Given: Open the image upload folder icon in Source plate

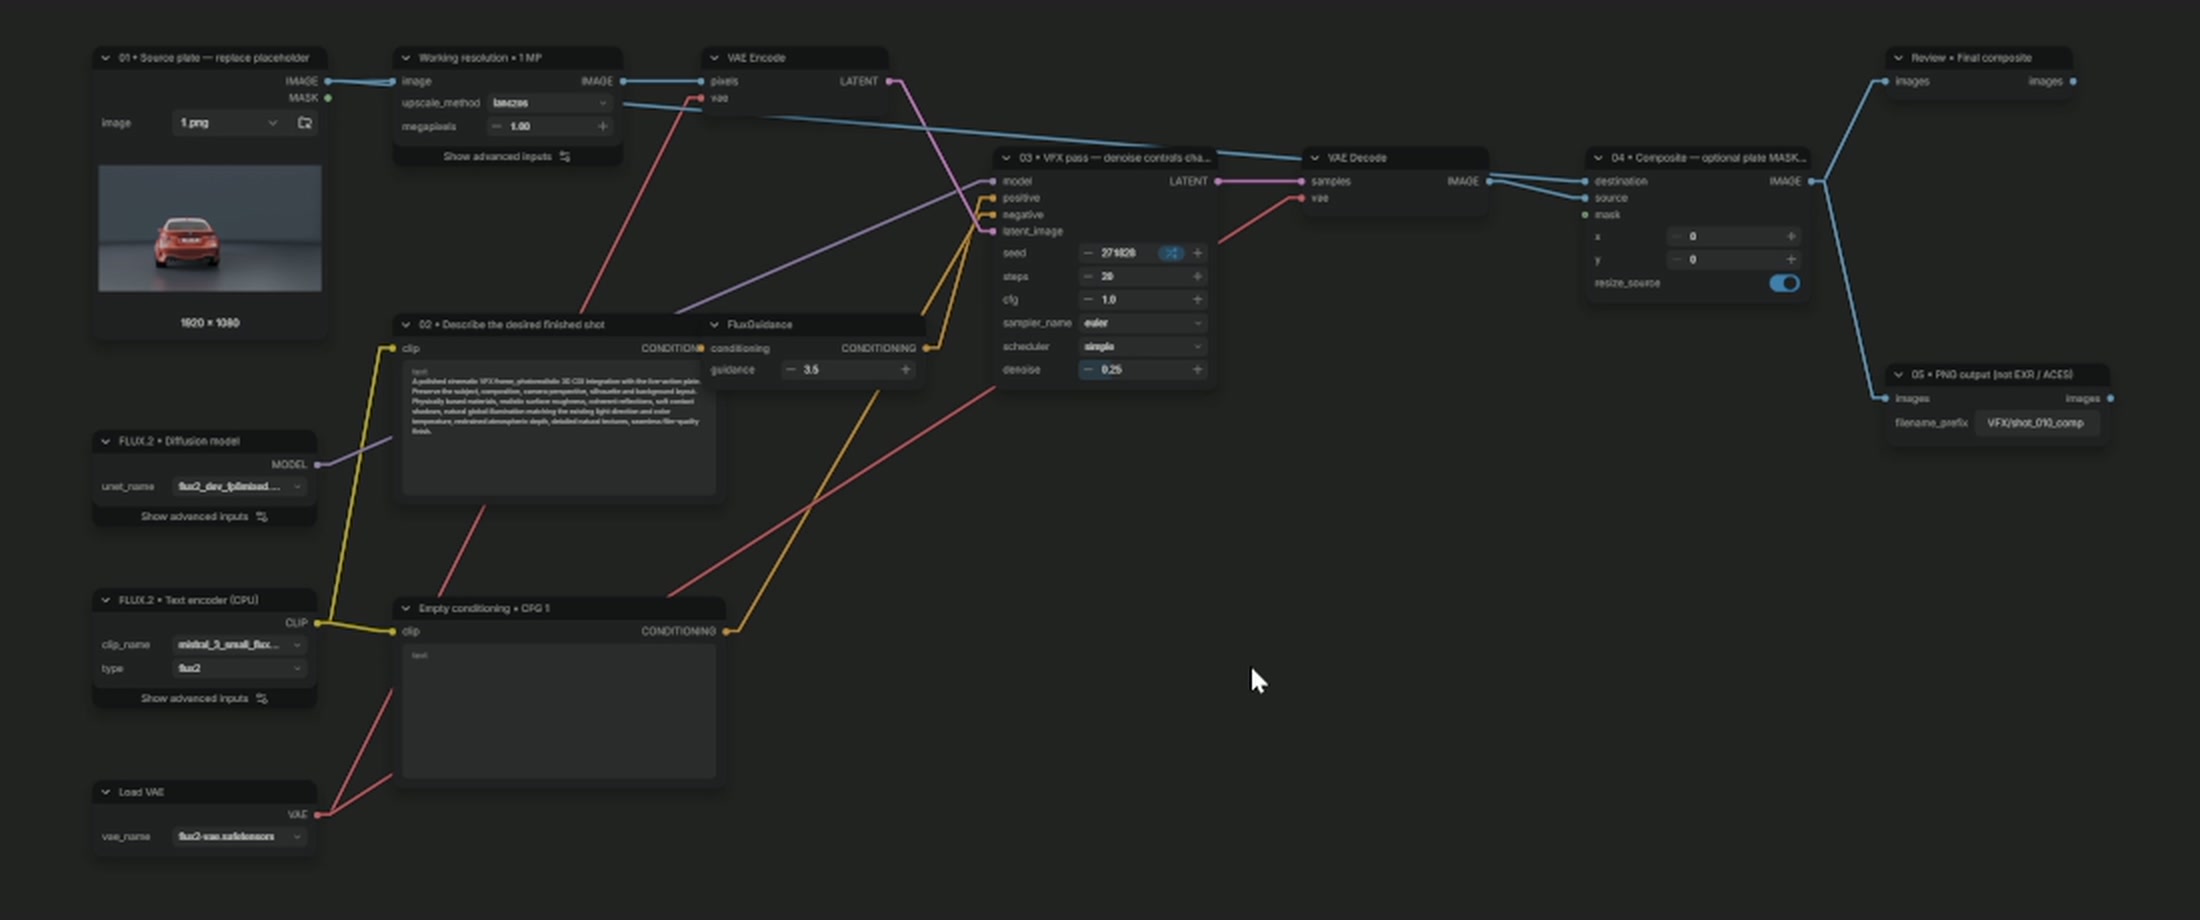Looking at the screenshot, I should pyautogui.click(x=305, y=123).
